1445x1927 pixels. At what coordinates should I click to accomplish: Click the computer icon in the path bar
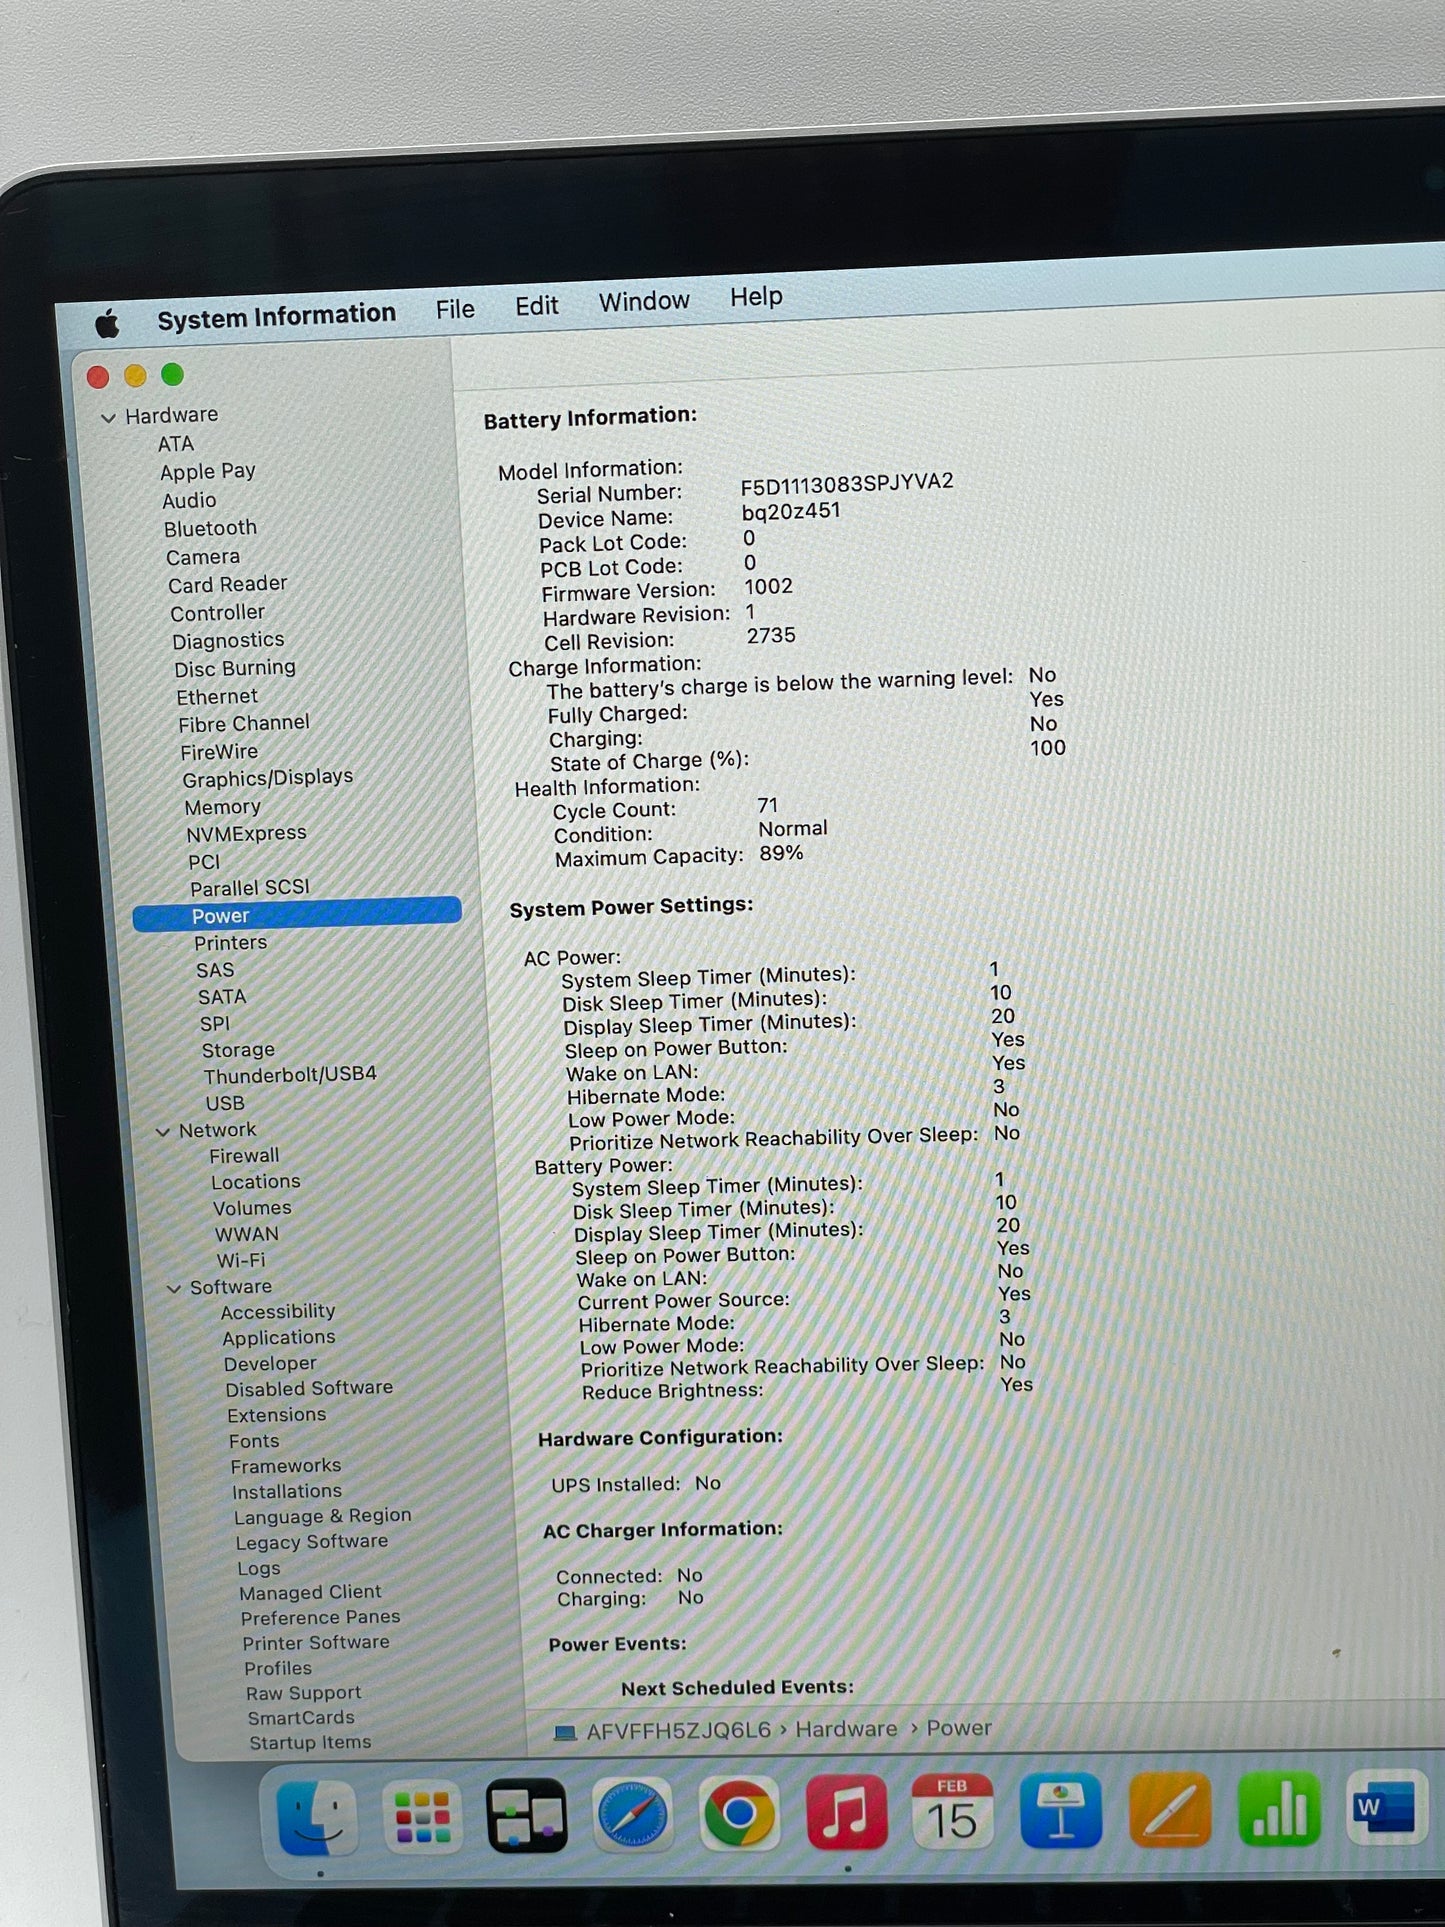[x=565, y=1733]
